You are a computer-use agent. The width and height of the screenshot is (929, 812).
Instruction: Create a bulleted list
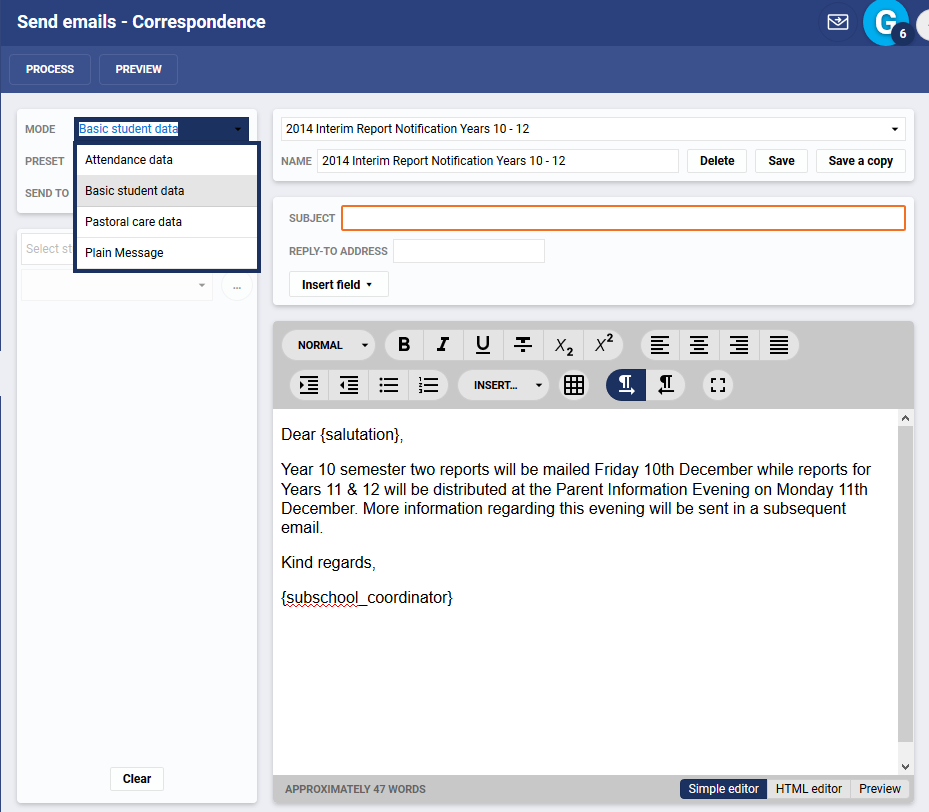click(388, 385)
